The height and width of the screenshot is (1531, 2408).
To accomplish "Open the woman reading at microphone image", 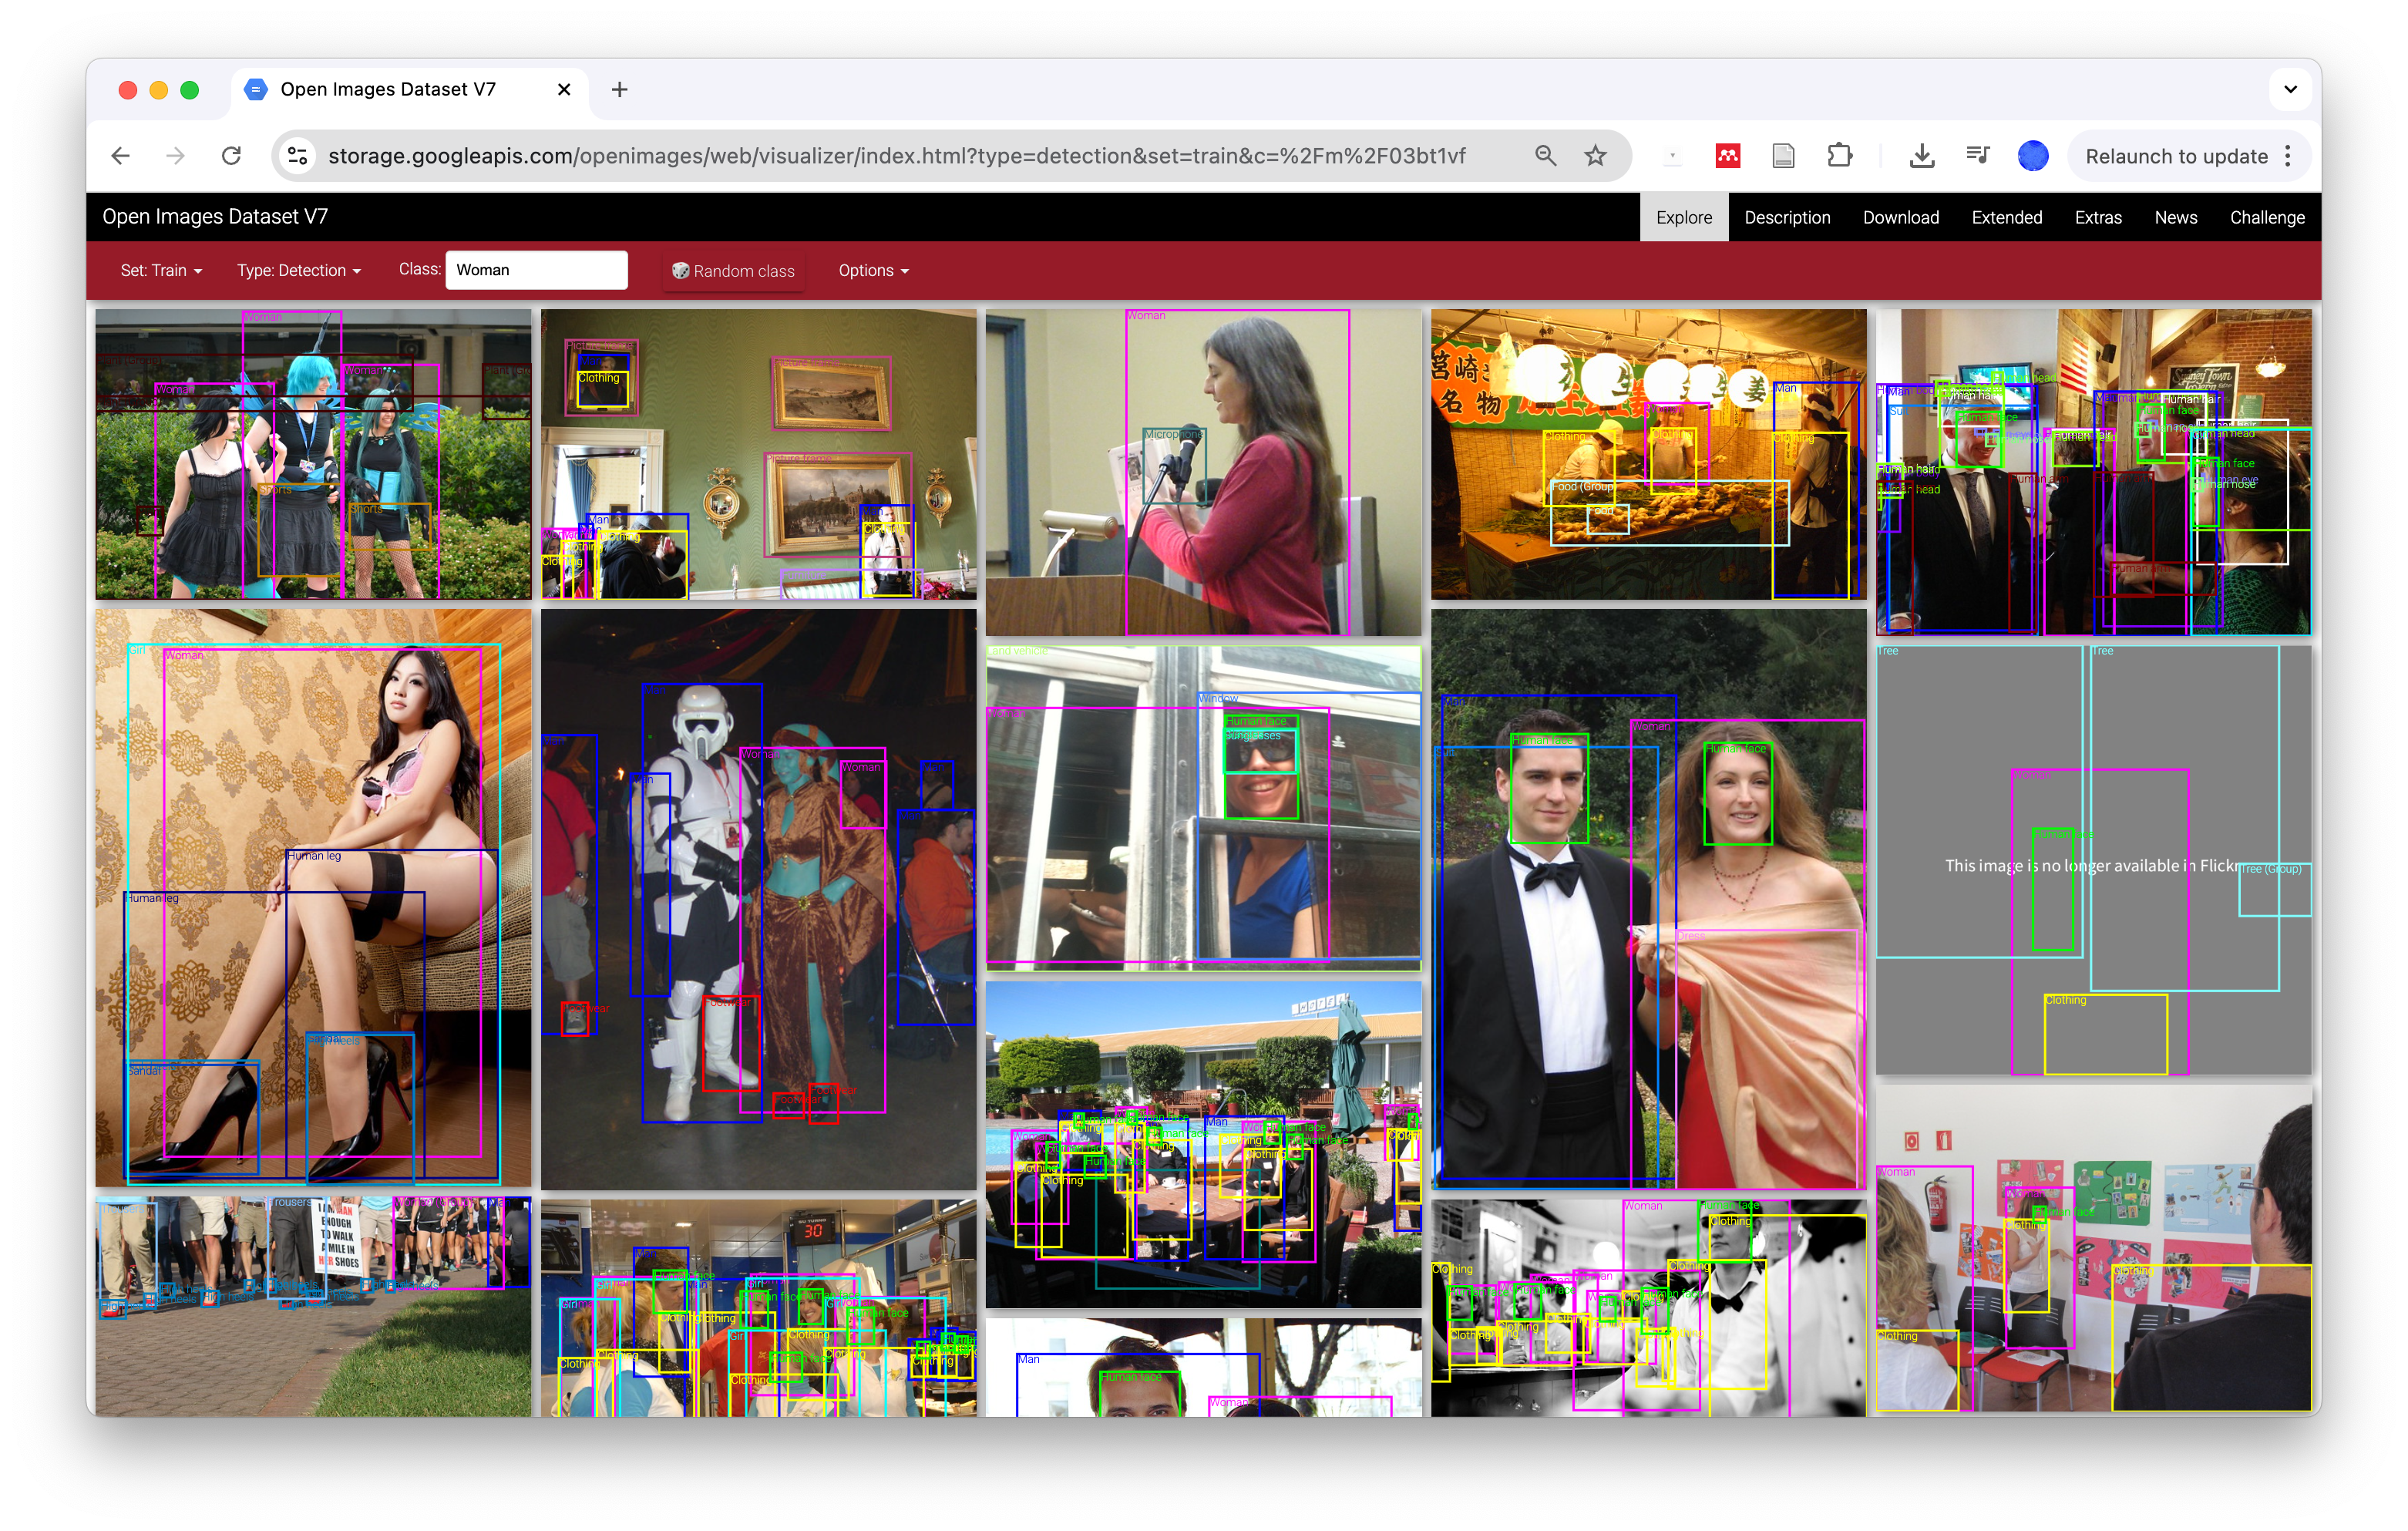I will pyautogui.click(x=1203, y=472).
